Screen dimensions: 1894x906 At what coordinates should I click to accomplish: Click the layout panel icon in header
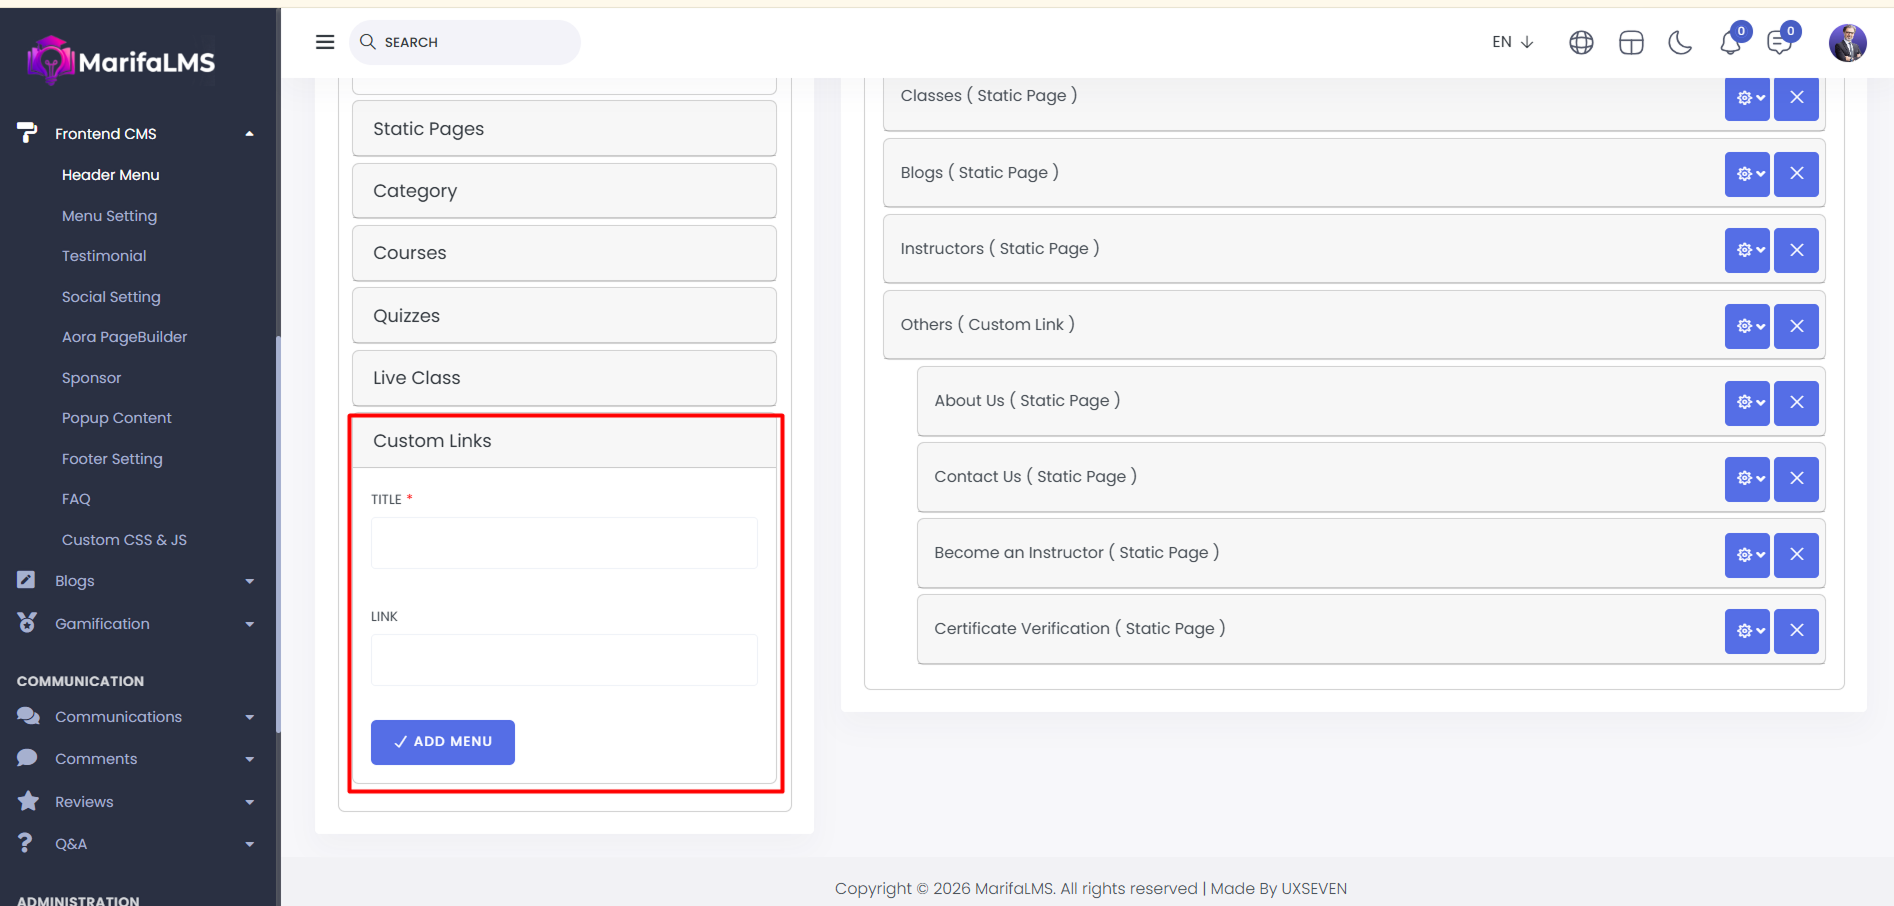(1631, 42)
